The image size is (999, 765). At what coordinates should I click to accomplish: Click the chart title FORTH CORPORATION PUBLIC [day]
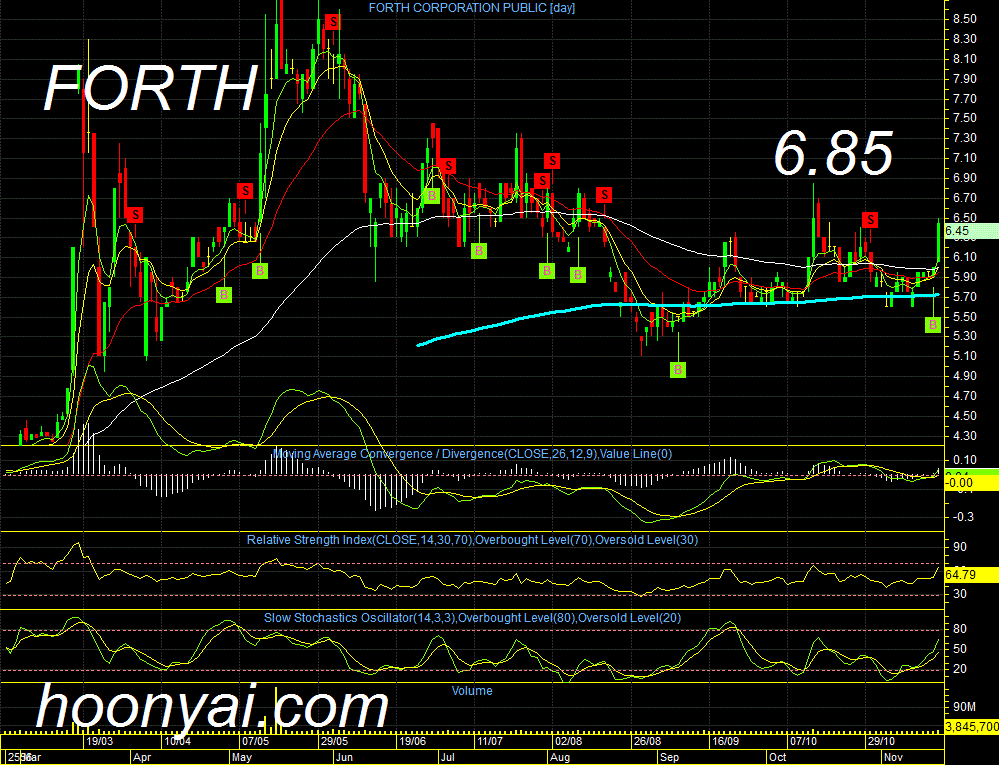click(x=472, y=8)
